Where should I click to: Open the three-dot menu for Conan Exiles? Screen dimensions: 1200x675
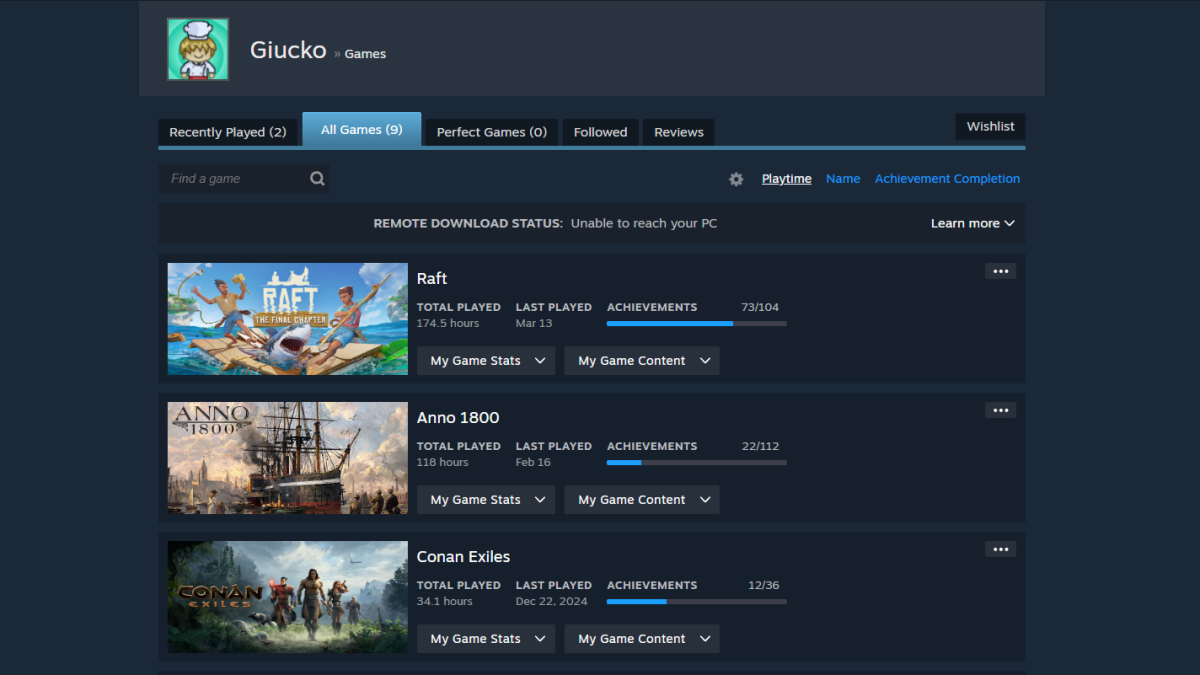pyautogui.click(x=1000, y=549)
